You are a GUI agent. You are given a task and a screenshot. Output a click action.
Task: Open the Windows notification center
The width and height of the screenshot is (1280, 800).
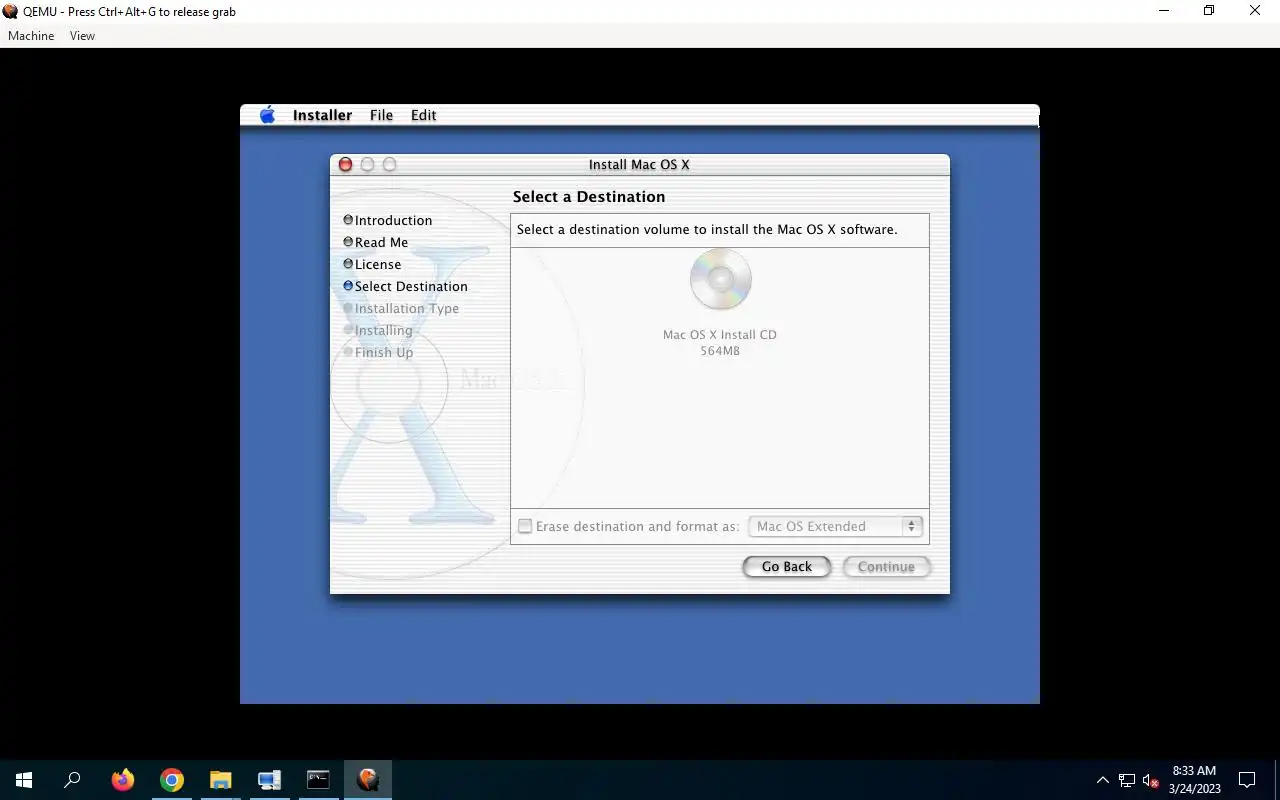1247,780
